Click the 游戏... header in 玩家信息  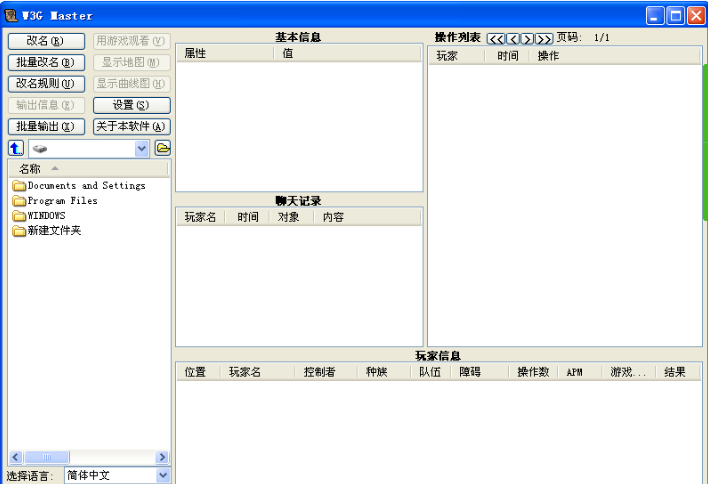click(x=629, y=372)
